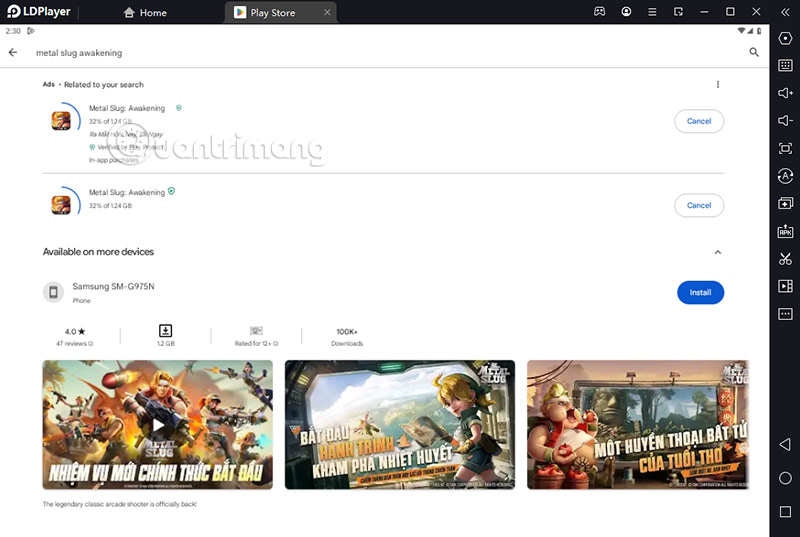Click the legendary classic arcade shooter description

coord(119,504)
